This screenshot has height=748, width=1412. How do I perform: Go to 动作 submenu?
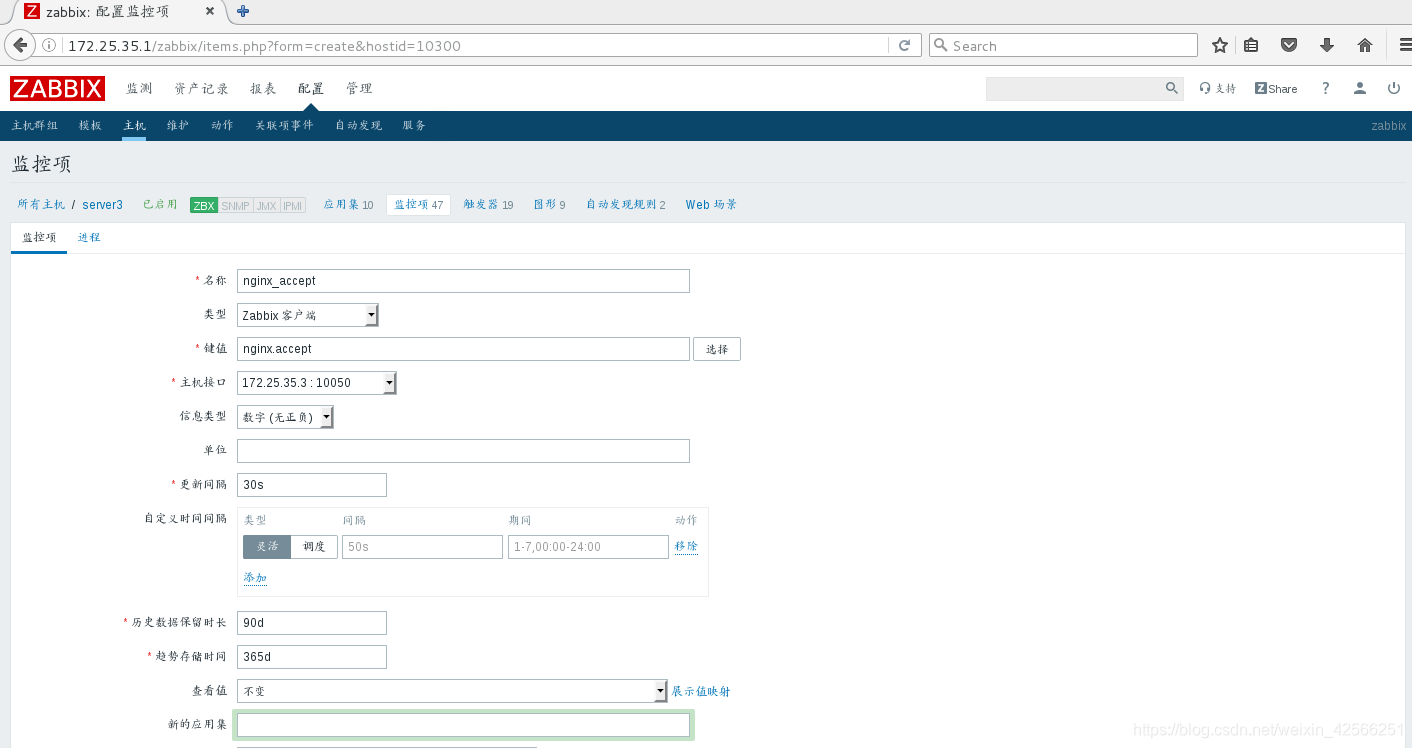click(x=222, y=125)
